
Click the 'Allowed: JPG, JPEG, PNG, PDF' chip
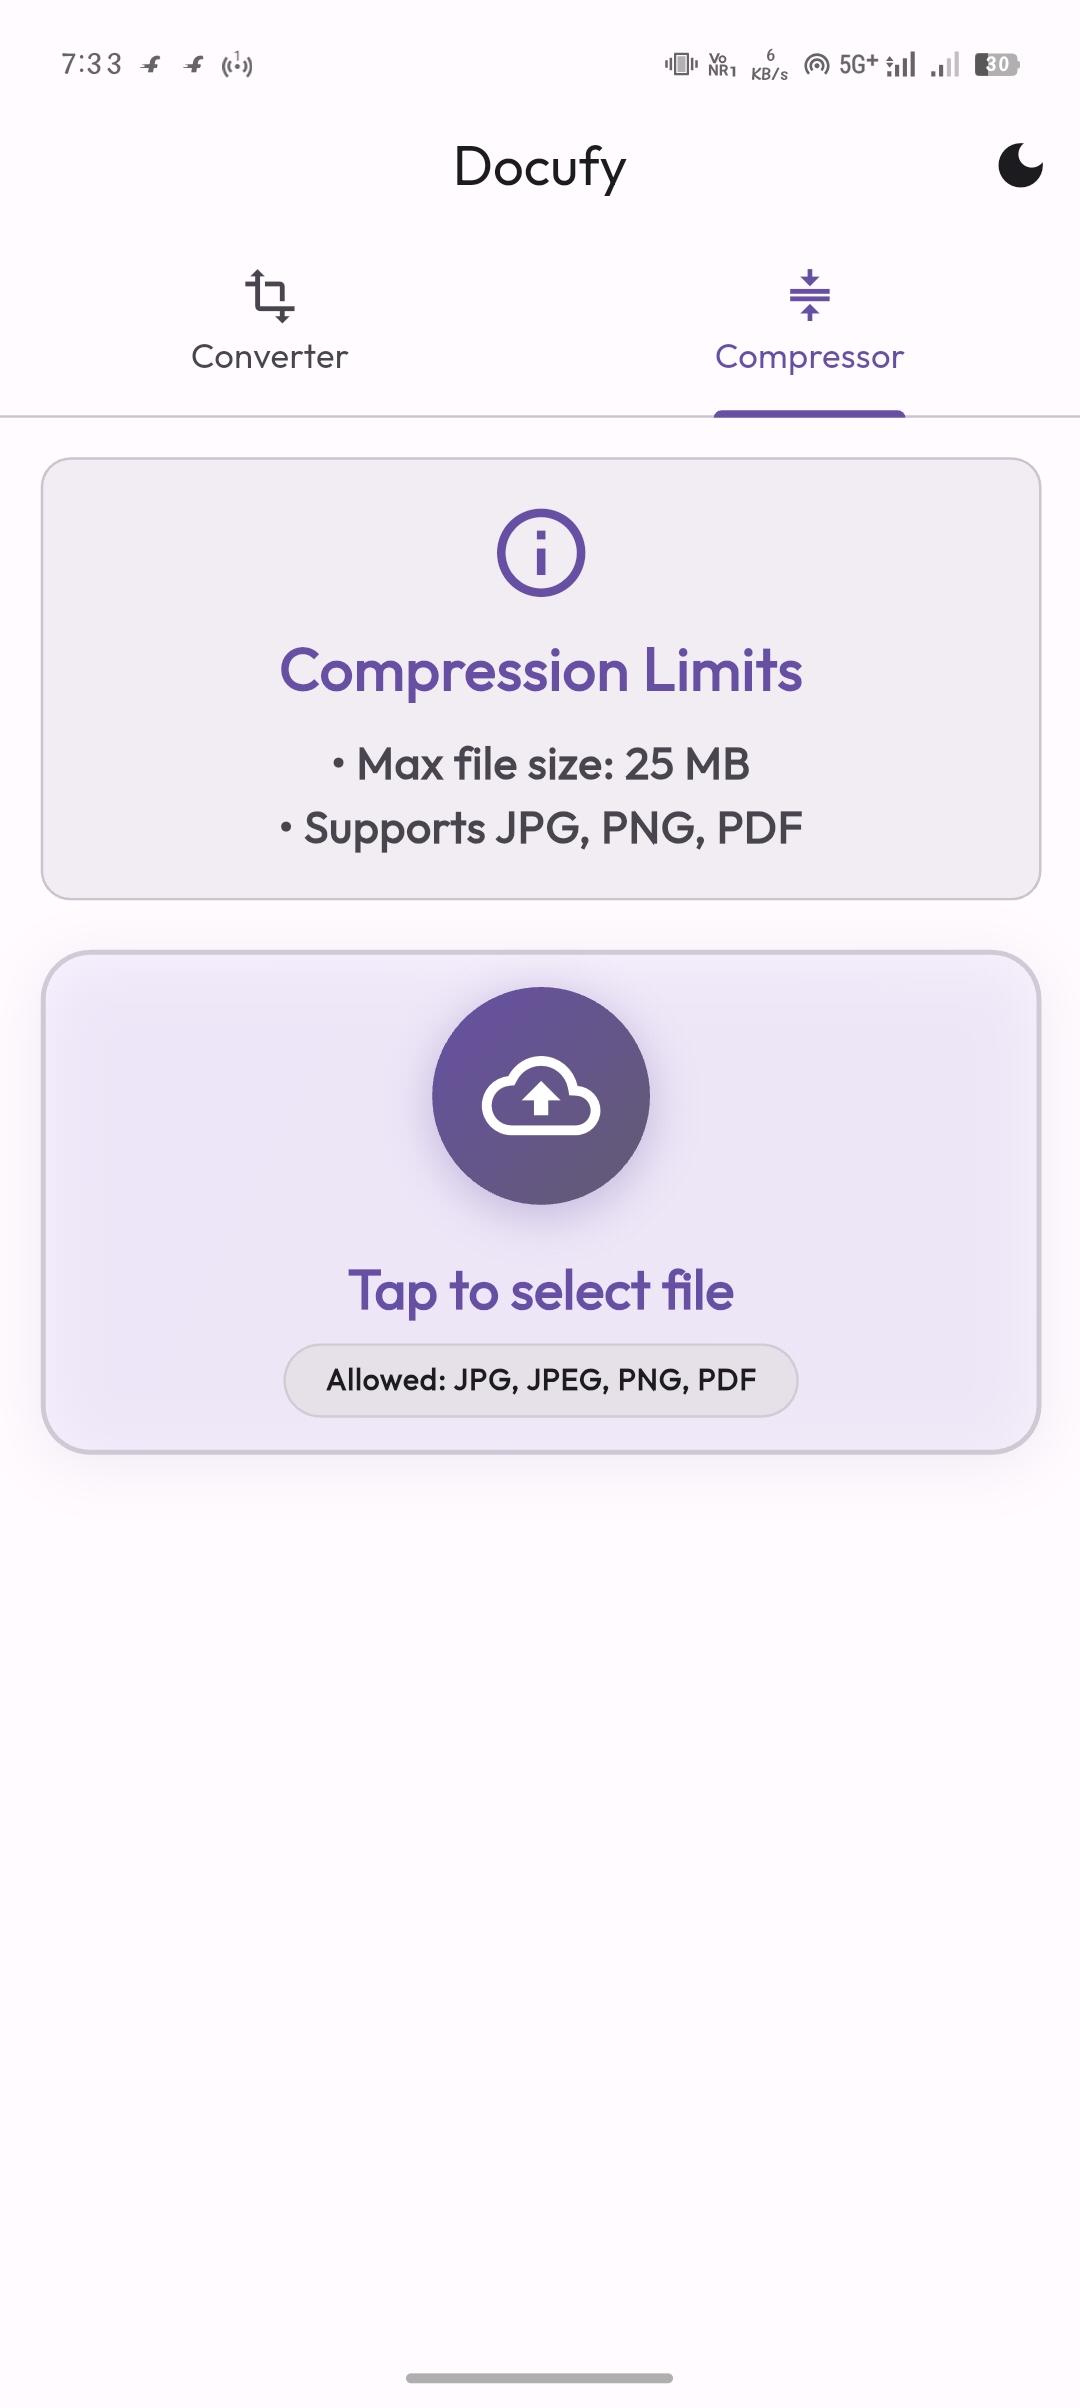(541, 1380)
